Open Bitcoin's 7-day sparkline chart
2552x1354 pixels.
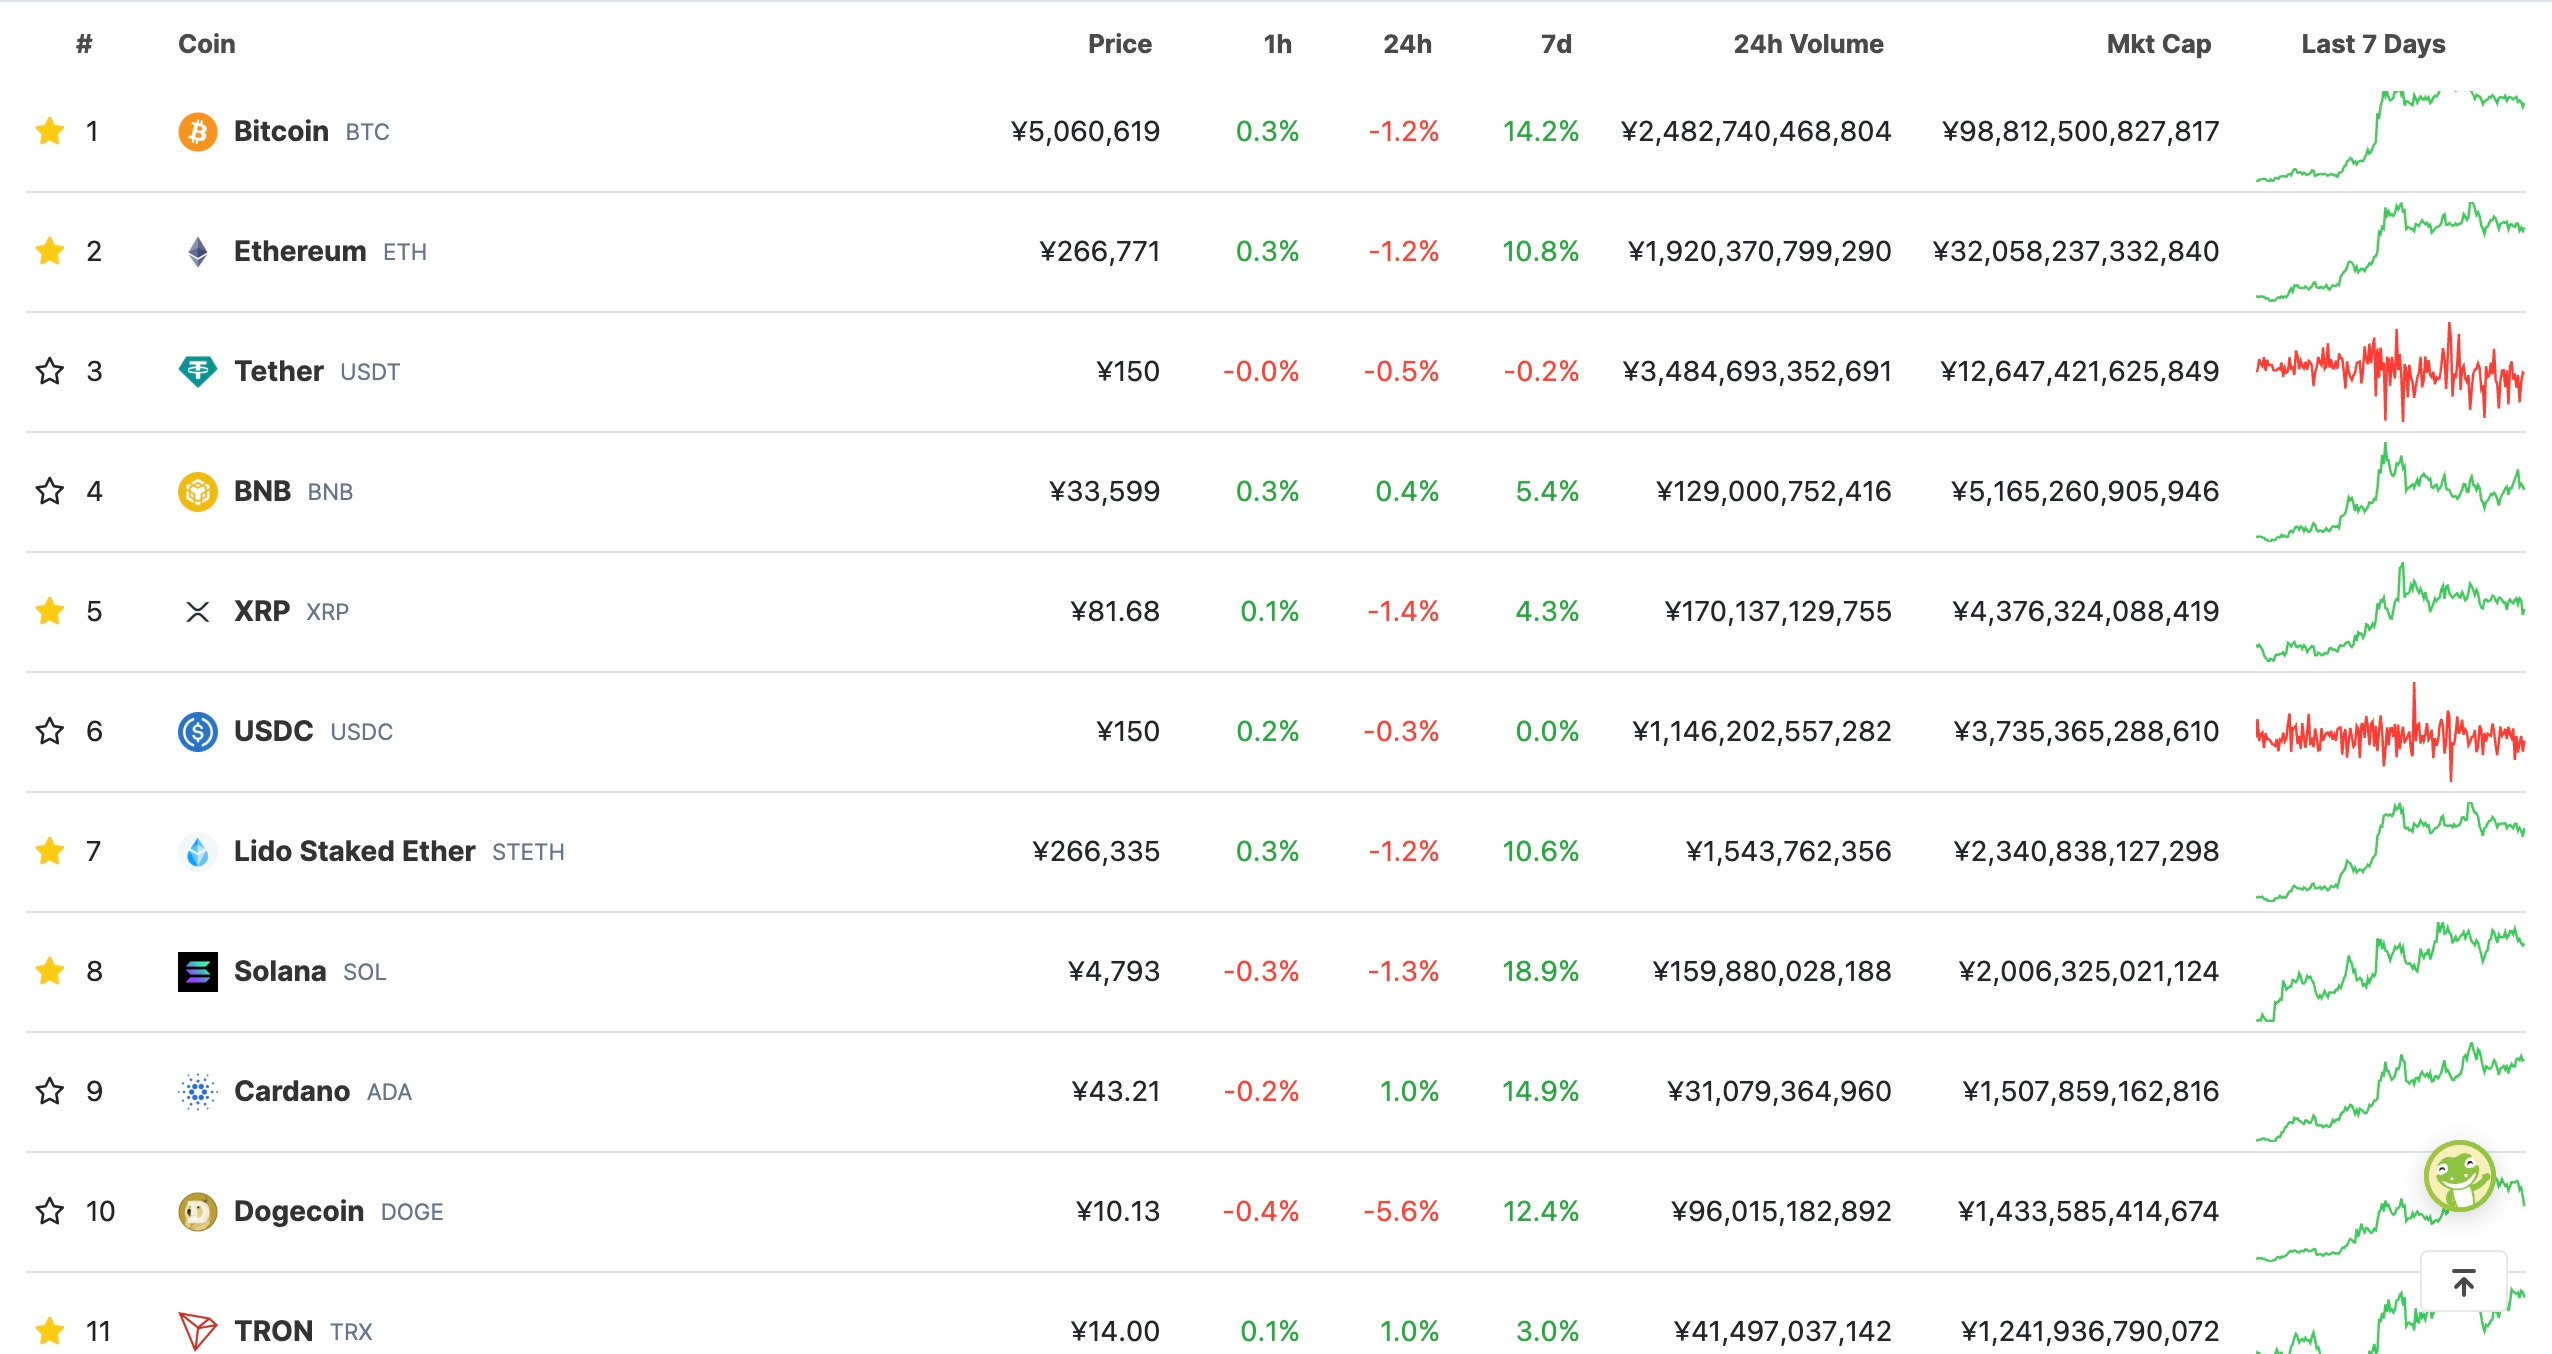[x=2390, y=137]
